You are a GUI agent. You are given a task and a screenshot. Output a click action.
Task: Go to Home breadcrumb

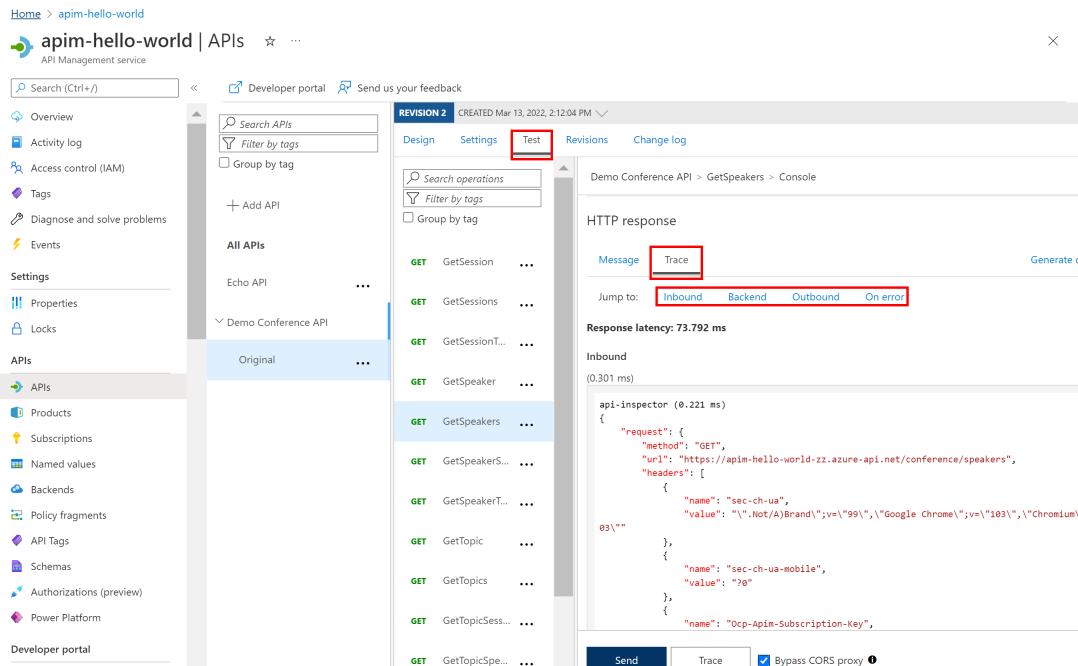click(x=25, y=14)
